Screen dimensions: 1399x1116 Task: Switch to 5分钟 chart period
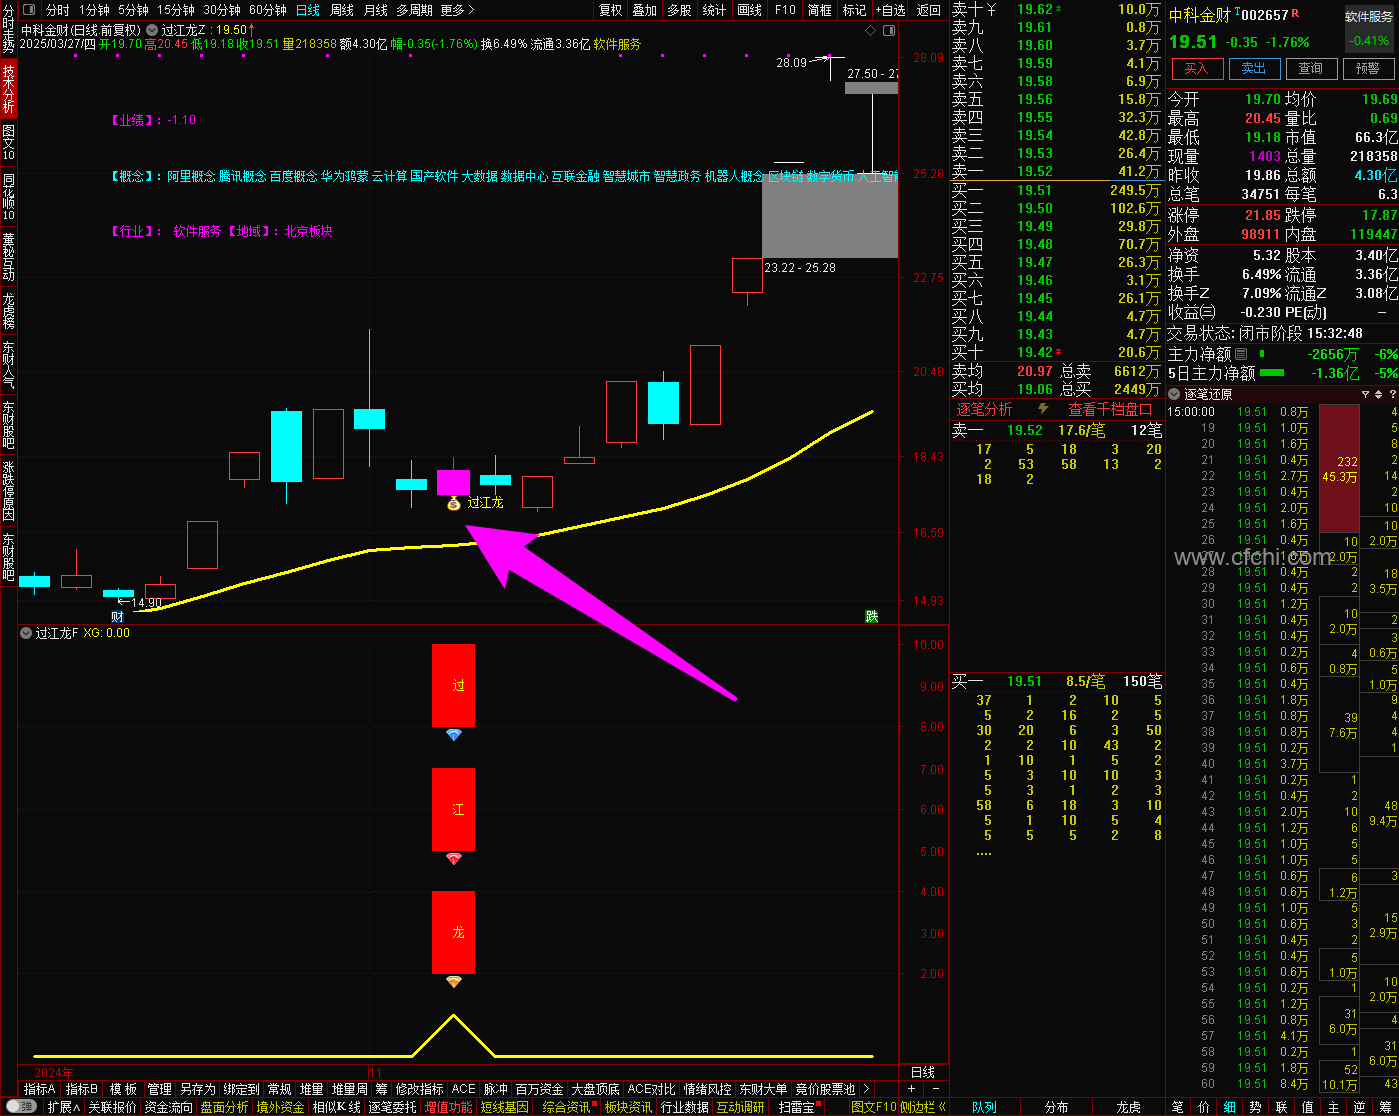coord(135,10)
